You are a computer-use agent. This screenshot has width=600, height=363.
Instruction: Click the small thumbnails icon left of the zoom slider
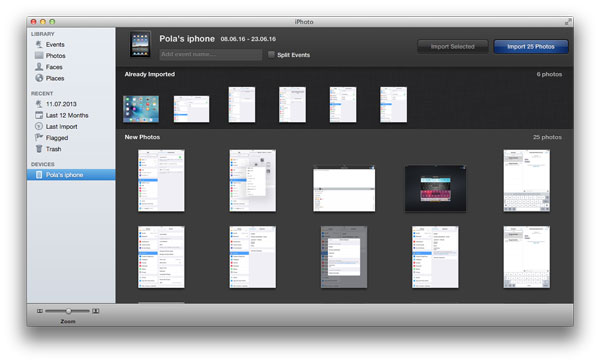pos(40,311)
